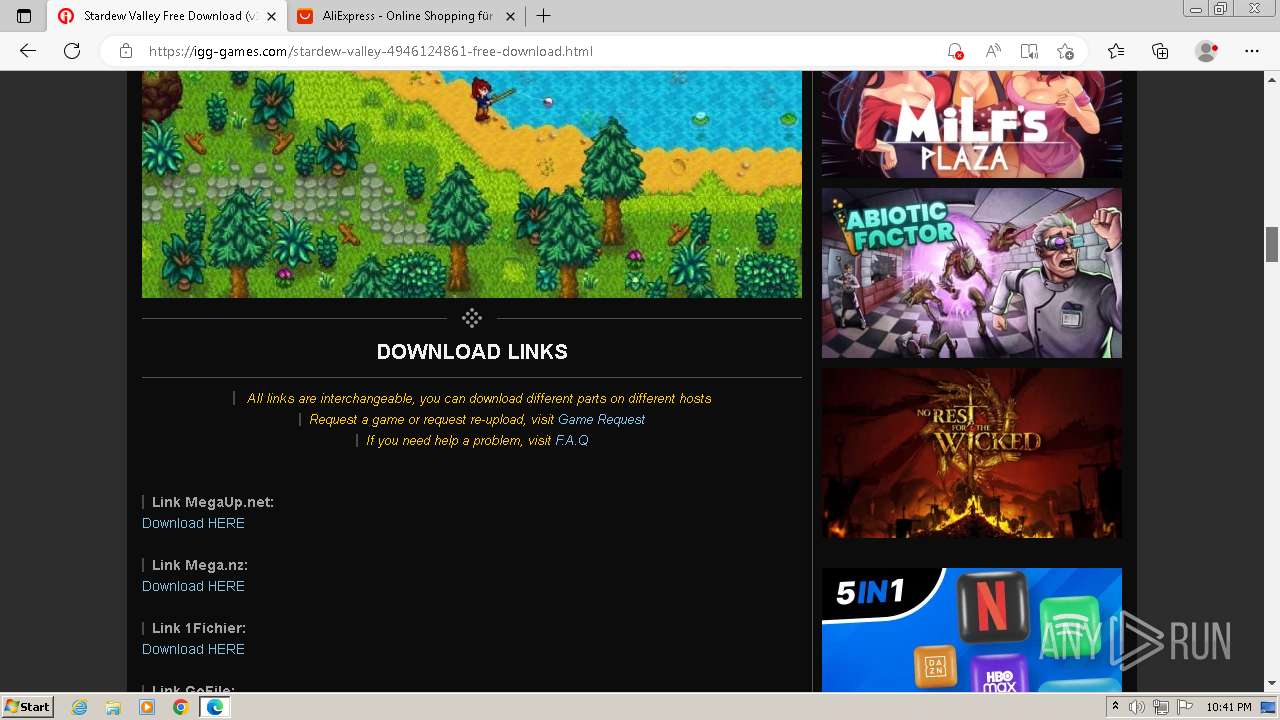Open the Collections panel
1280x720 pixels.
1160,51
